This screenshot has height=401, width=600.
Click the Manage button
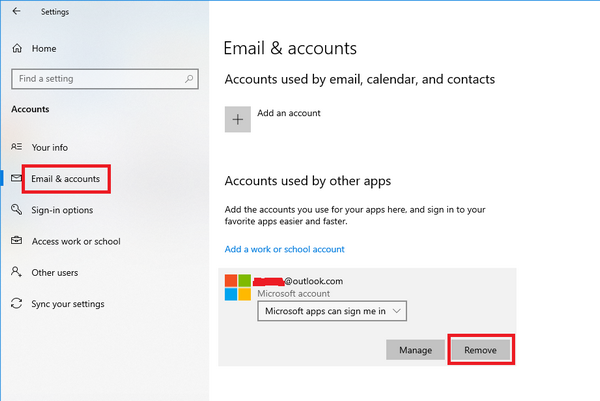(x=415, y=350)
